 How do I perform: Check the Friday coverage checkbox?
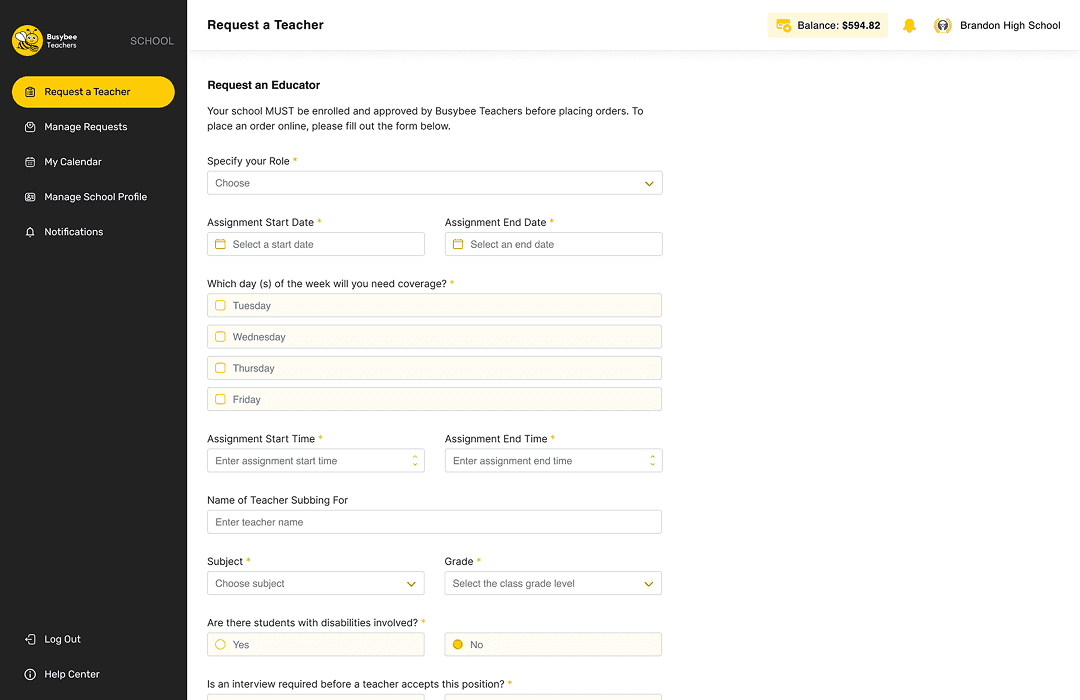pos(220,398)
